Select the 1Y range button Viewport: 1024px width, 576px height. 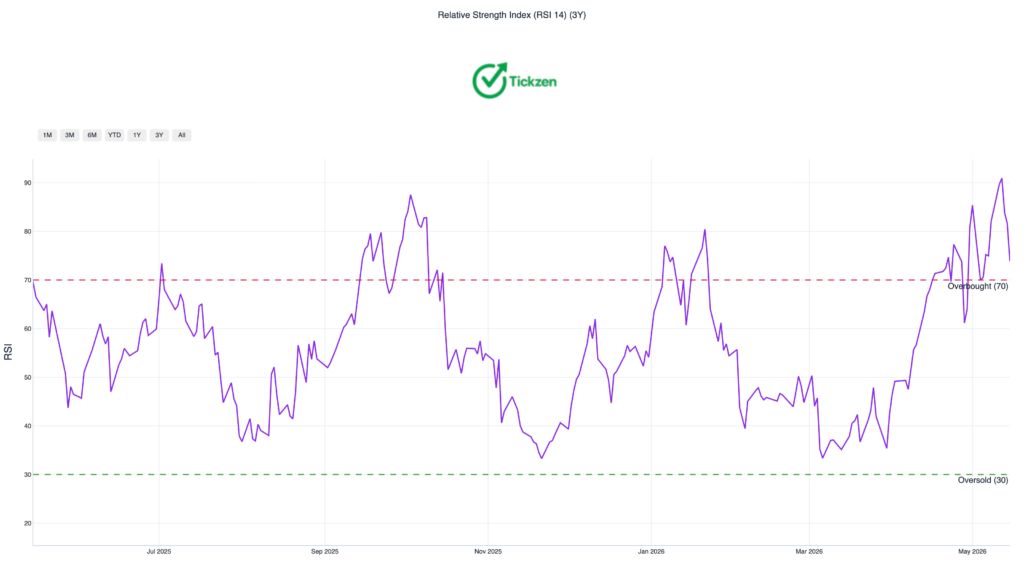137,135
